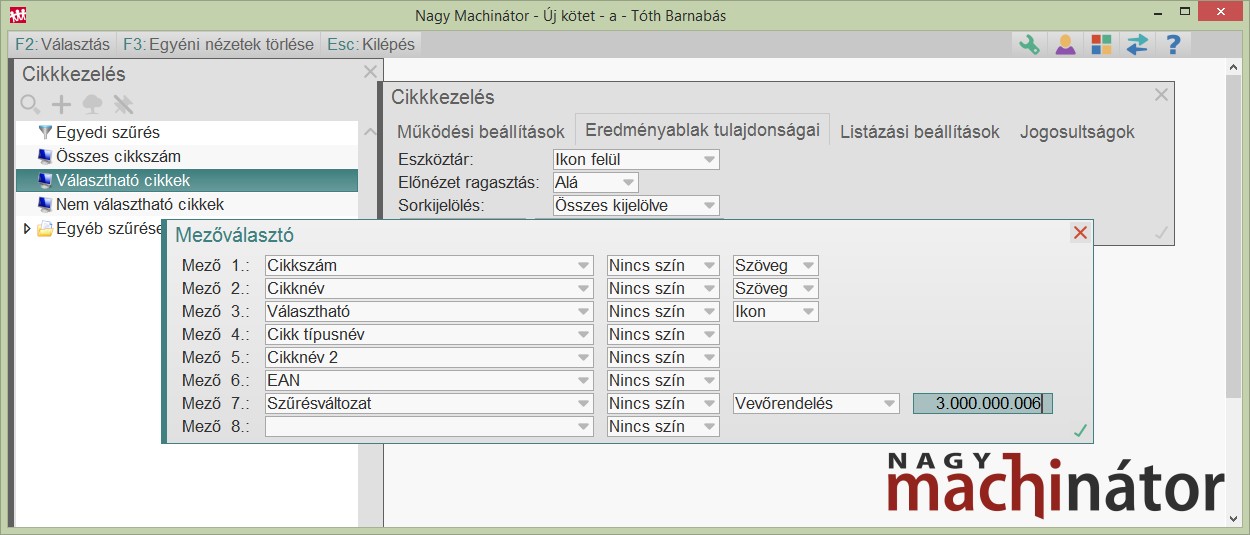1250x535 pixels.
Task: Open help with the question mark icon
Action: click(1173, 44)
